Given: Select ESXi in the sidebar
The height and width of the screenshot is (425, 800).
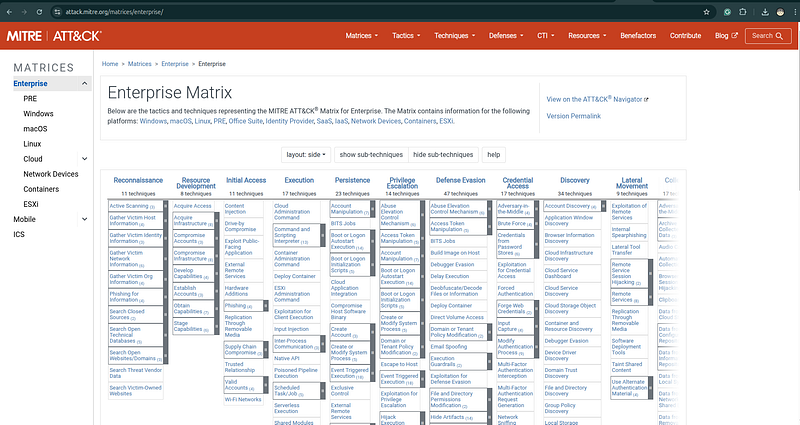Looking at the screenshot, I should (x=31, y=204).
